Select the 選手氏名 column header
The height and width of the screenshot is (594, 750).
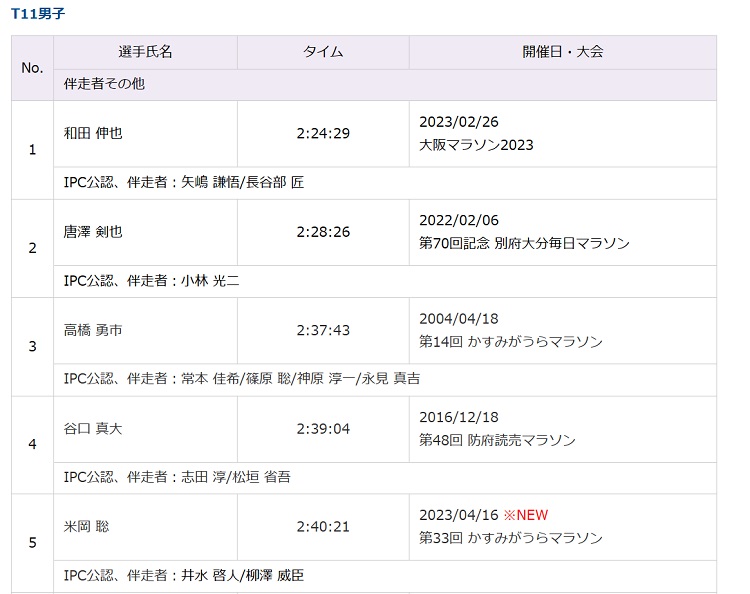pos(145,52)
